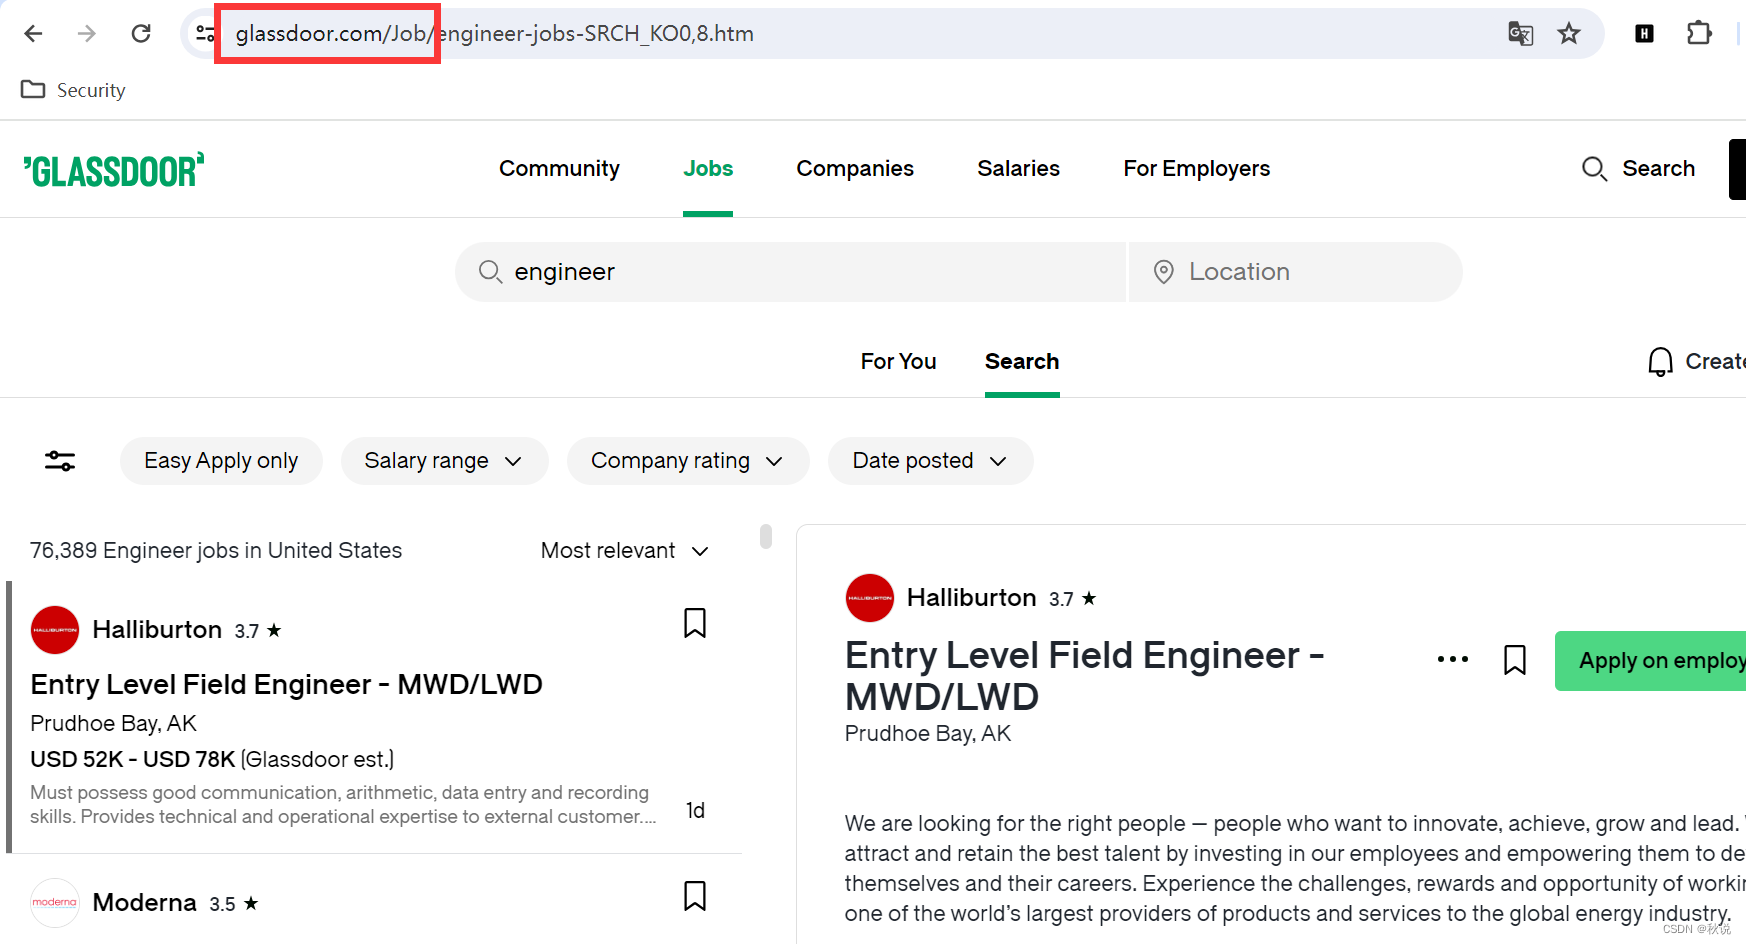Screen dimensions: 1746x944
Task: Click the Create alert bell icon
Action: click(x=1660, y=362)
